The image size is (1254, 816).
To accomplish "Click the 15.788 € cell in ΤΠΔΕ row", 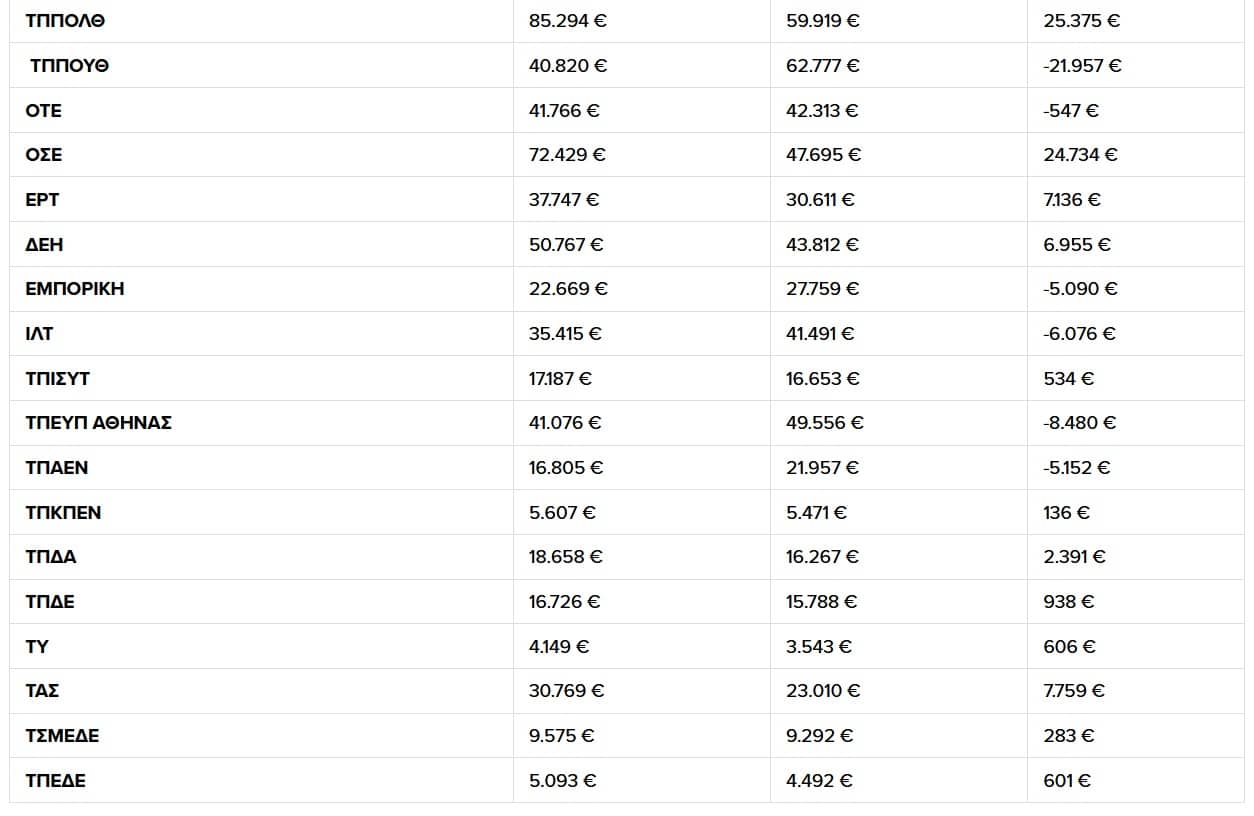I will click(x=822, y=602).
